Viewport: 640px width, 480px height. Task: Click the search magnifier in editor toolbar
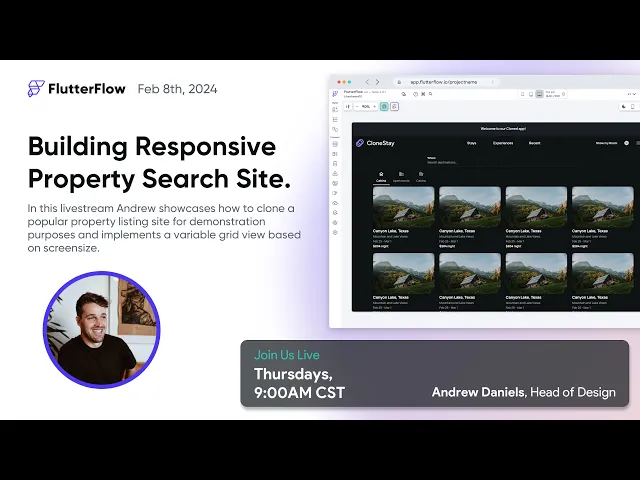pos(431,94)
